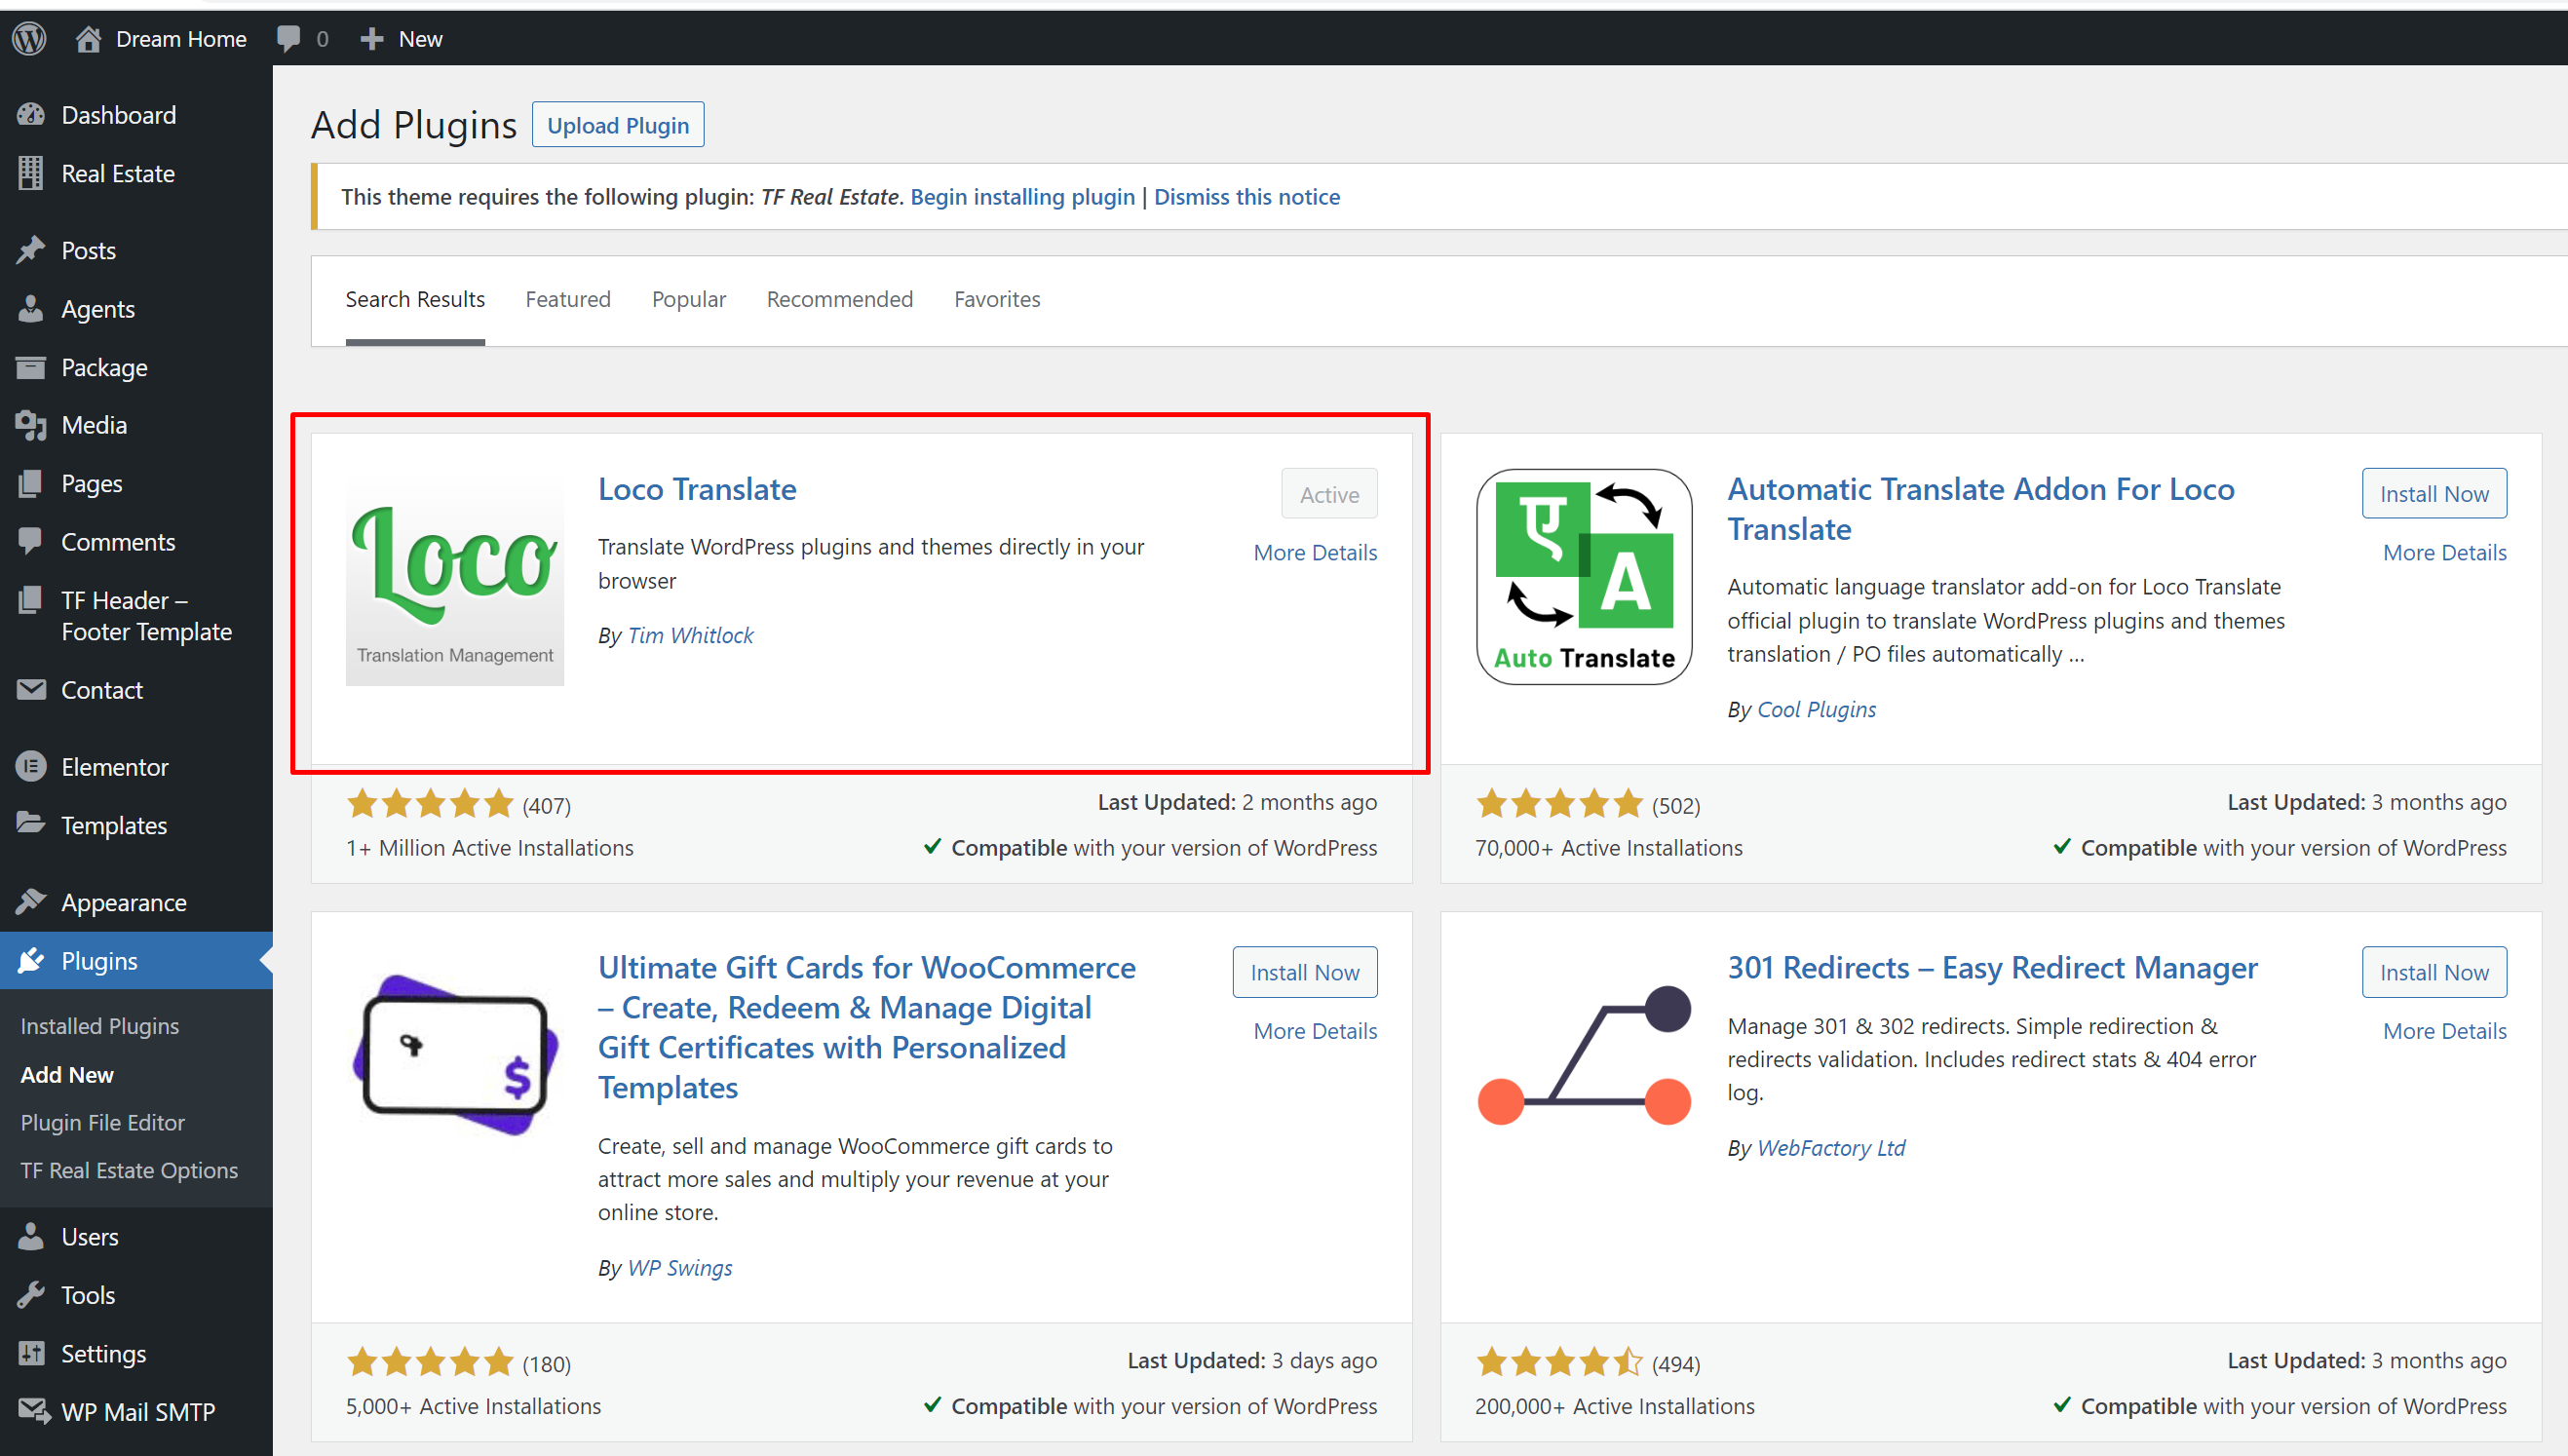Image resolution: width=2568 pixels, height=1456 pixels.
Task: Click Begin installing plugin link
Action: (x=1022, y=197)
